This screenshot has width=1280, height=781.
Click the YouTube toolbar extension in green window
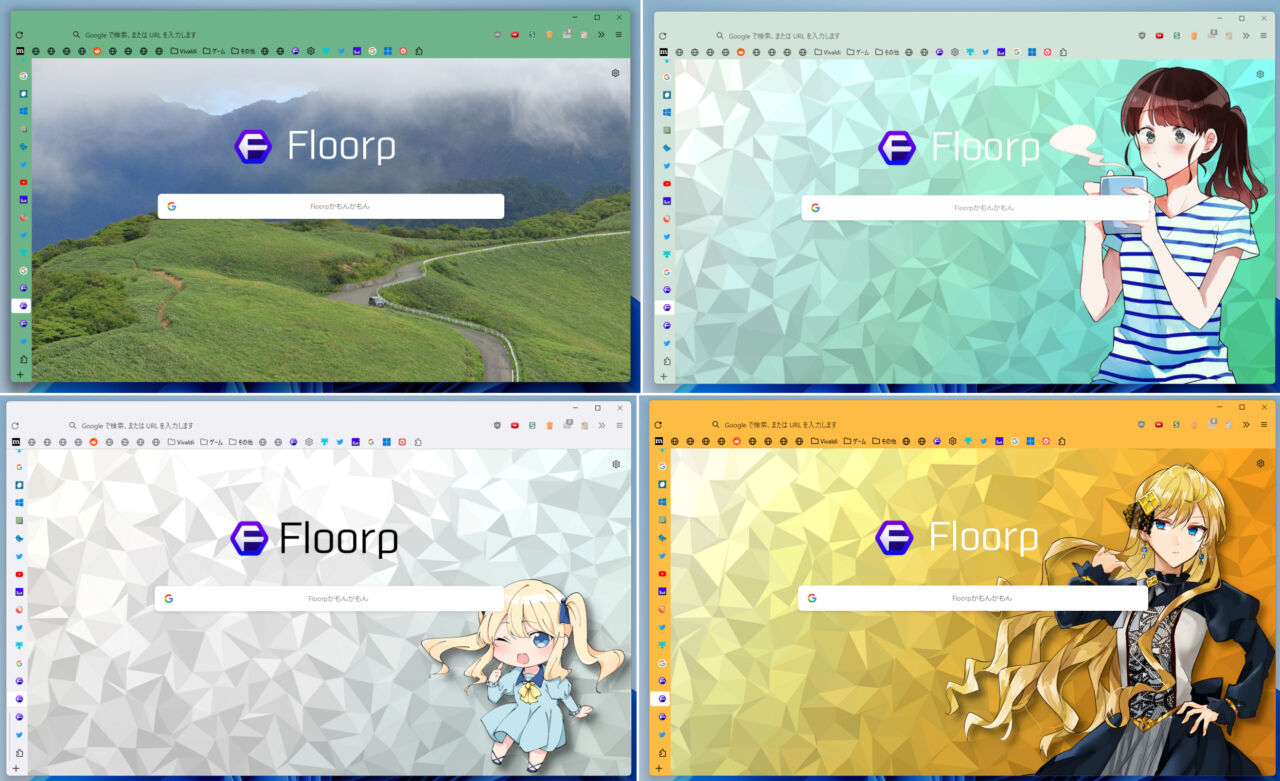515,35
